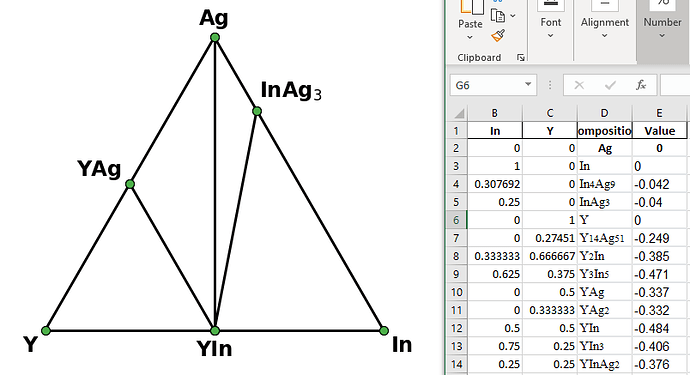Viewport: 690px width, 375px height.
Task: Click the value cell -0.484
Action: (659, 328)
